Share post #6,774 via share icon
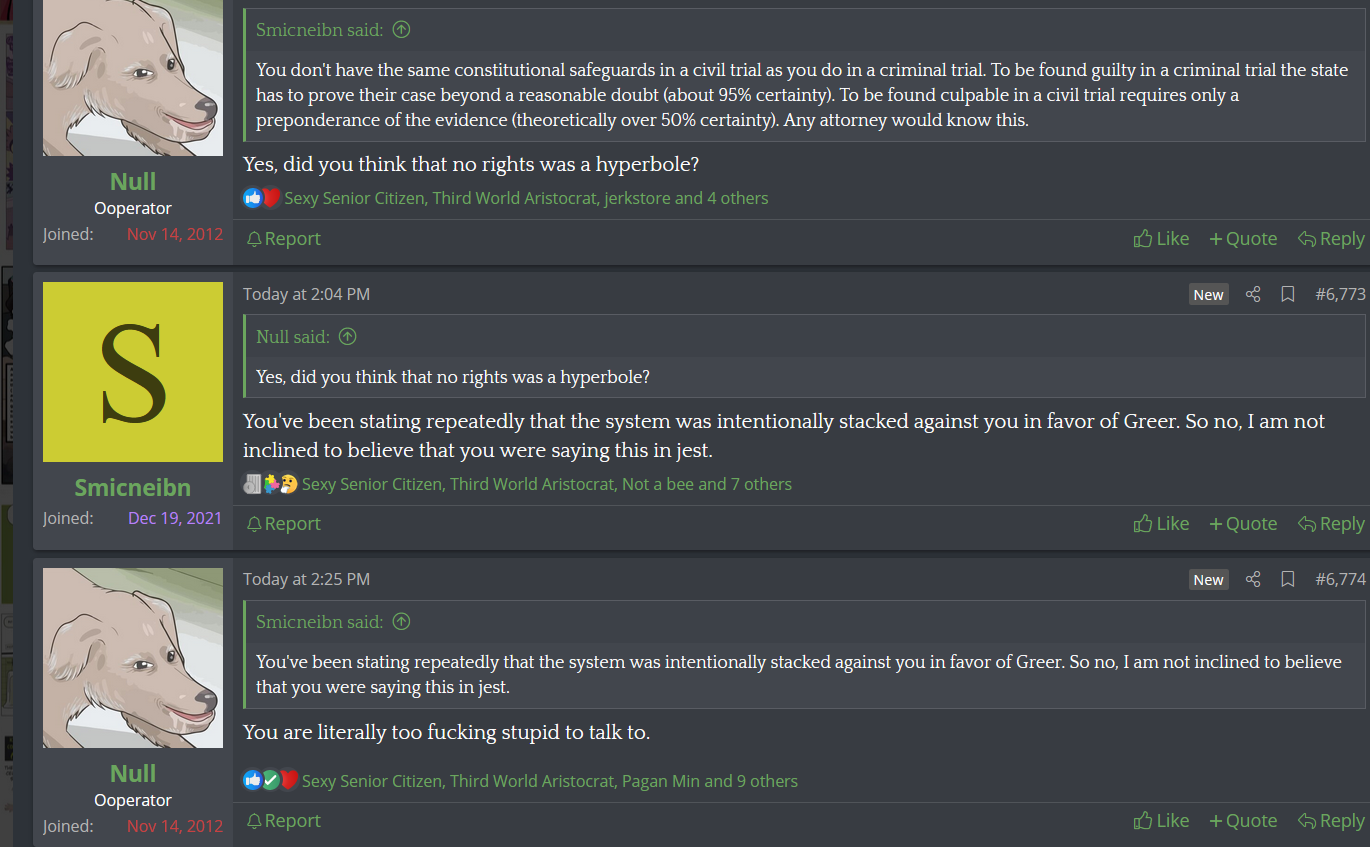Image resolution: width=1370 pixels, height=847 pixels. pyautogui.click(x=1253, y=579)
